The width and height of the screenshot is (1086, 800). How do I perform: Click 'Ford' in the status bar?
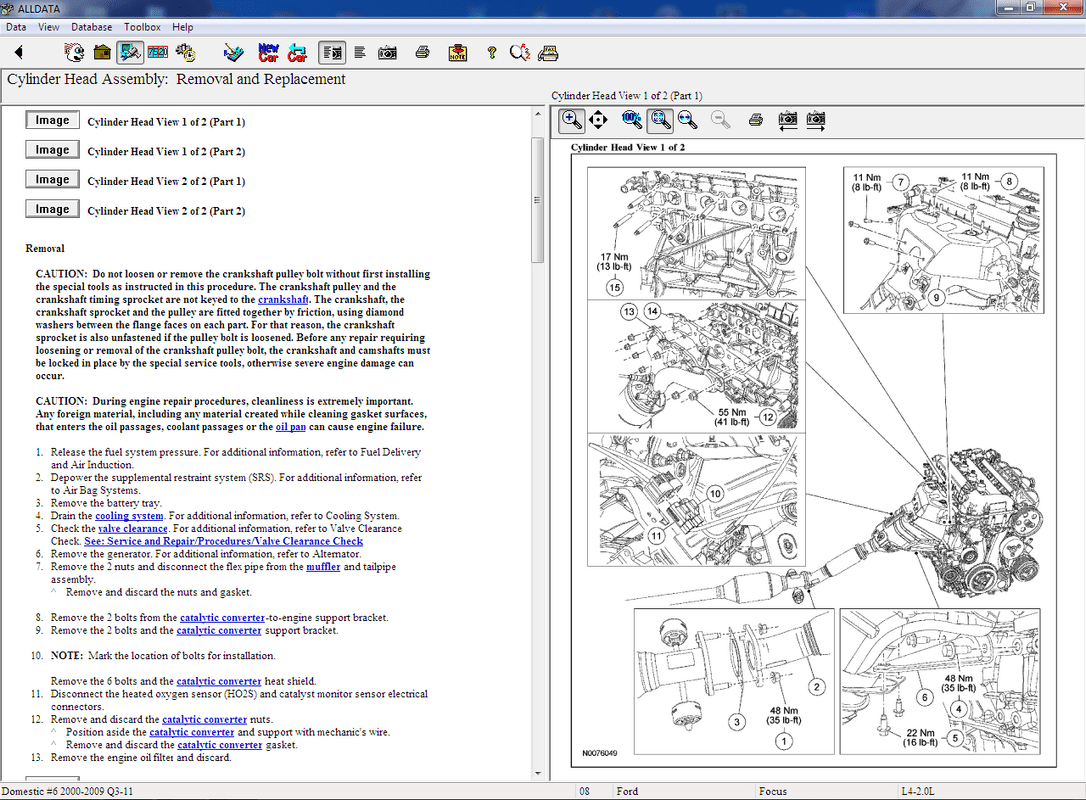(627, 791)
